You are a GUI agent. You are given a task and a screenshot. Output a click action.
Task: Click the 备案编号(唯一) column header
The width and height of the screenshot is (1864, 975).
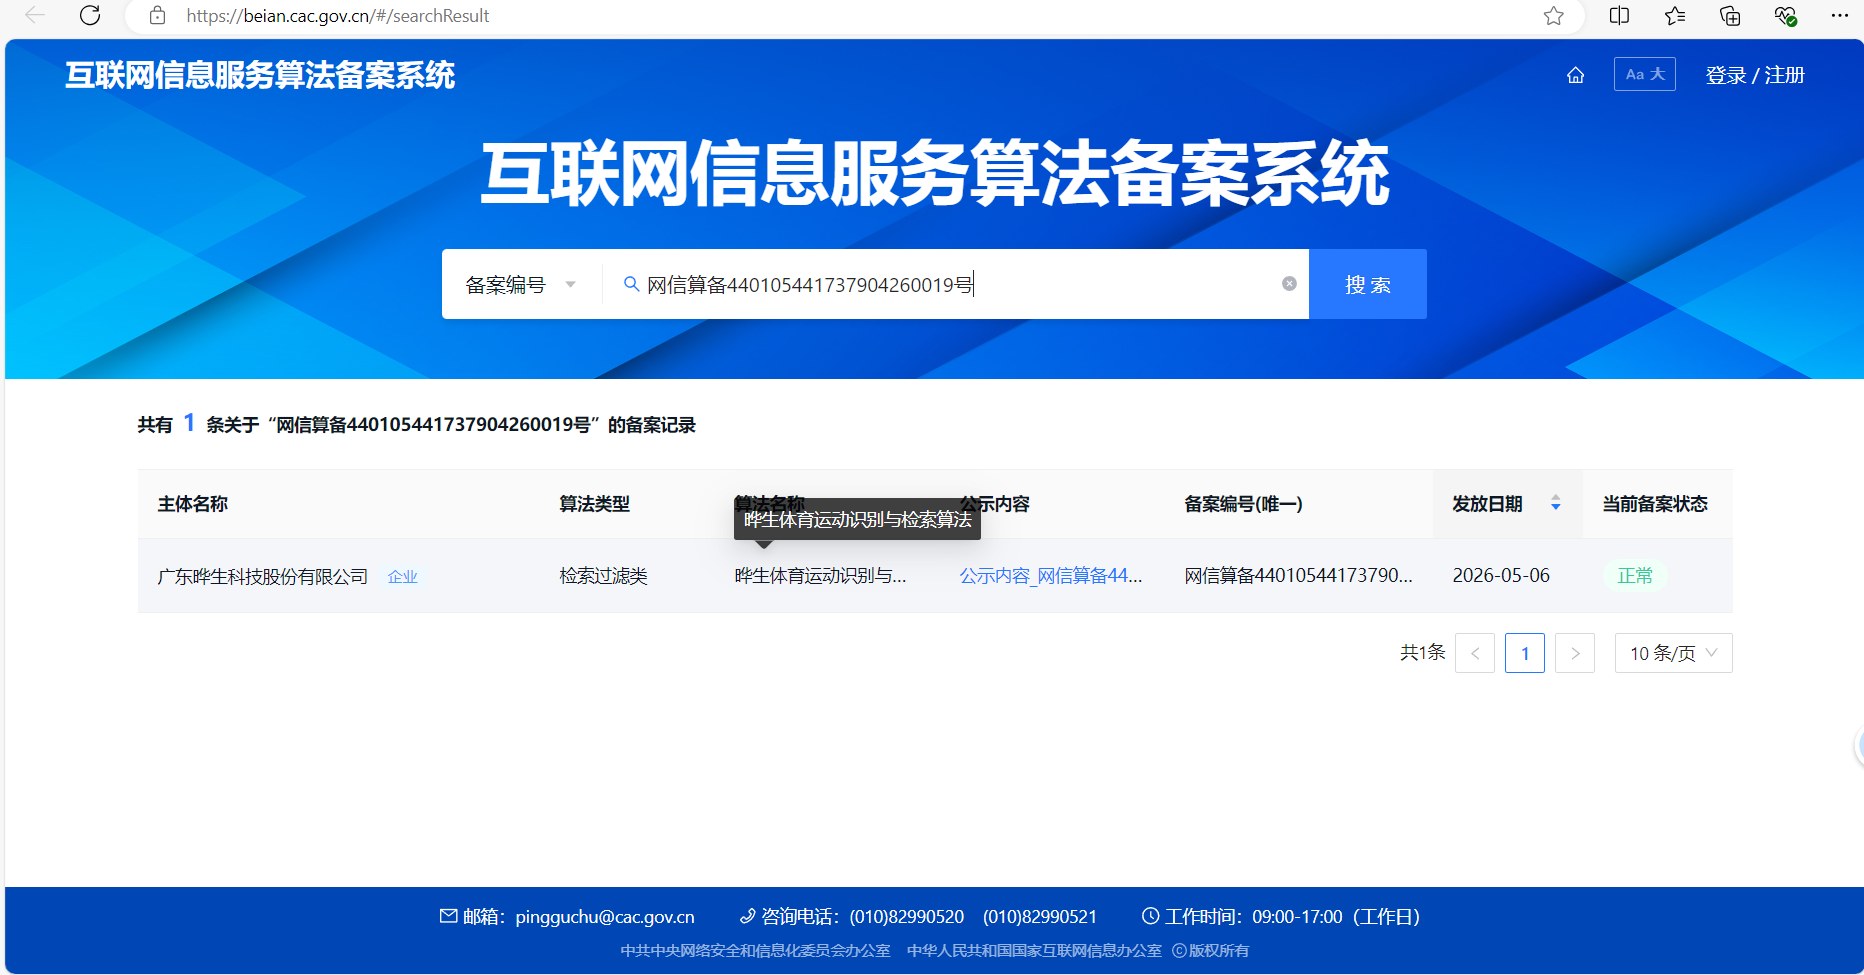[x=1244, y=504]
